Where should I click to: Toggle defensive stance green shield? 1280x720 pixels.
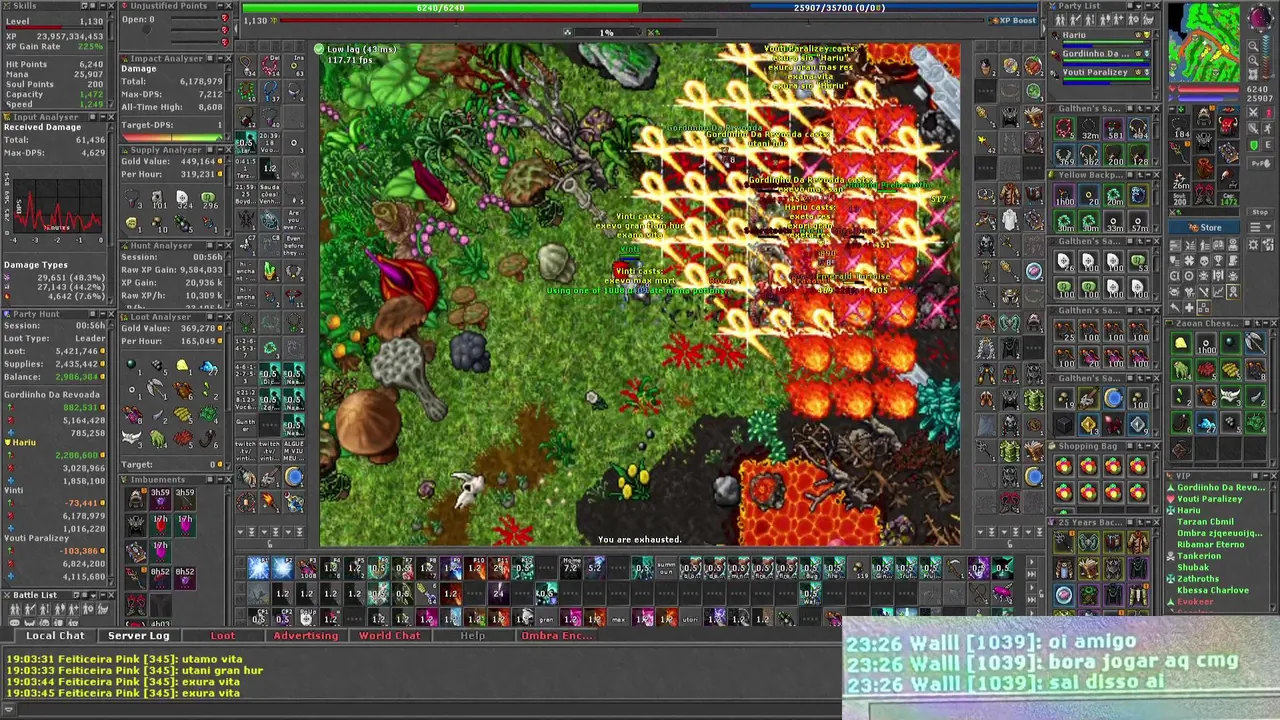pyautogui.click(x=1253, y=145)
